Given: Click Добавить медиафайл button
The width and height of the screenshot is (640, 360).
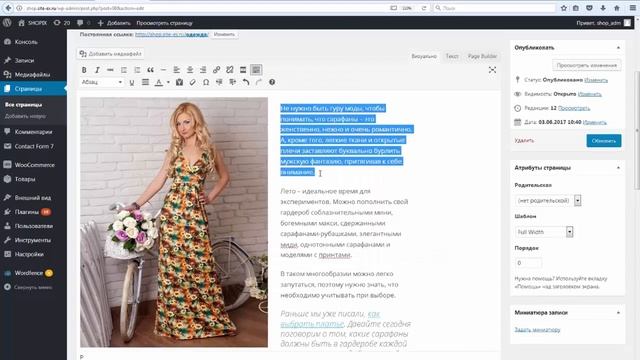Looking at the screenshot, I should pyautogui.click(x=111, y=54).
